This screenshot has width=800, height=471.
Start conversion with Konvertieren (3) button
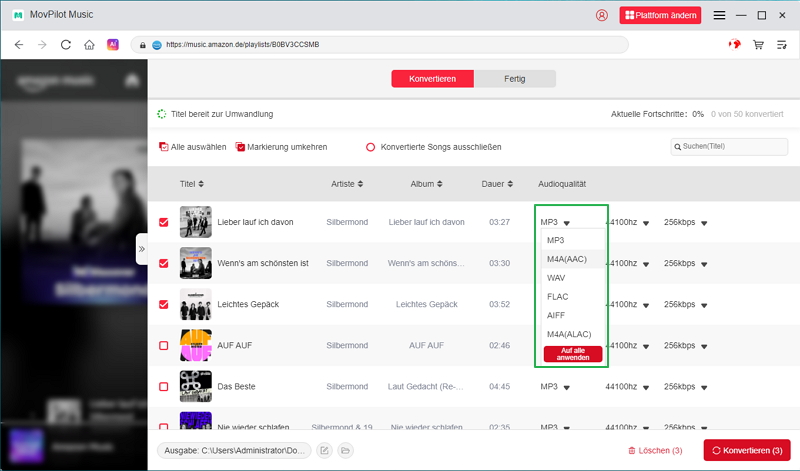point(746,451)
